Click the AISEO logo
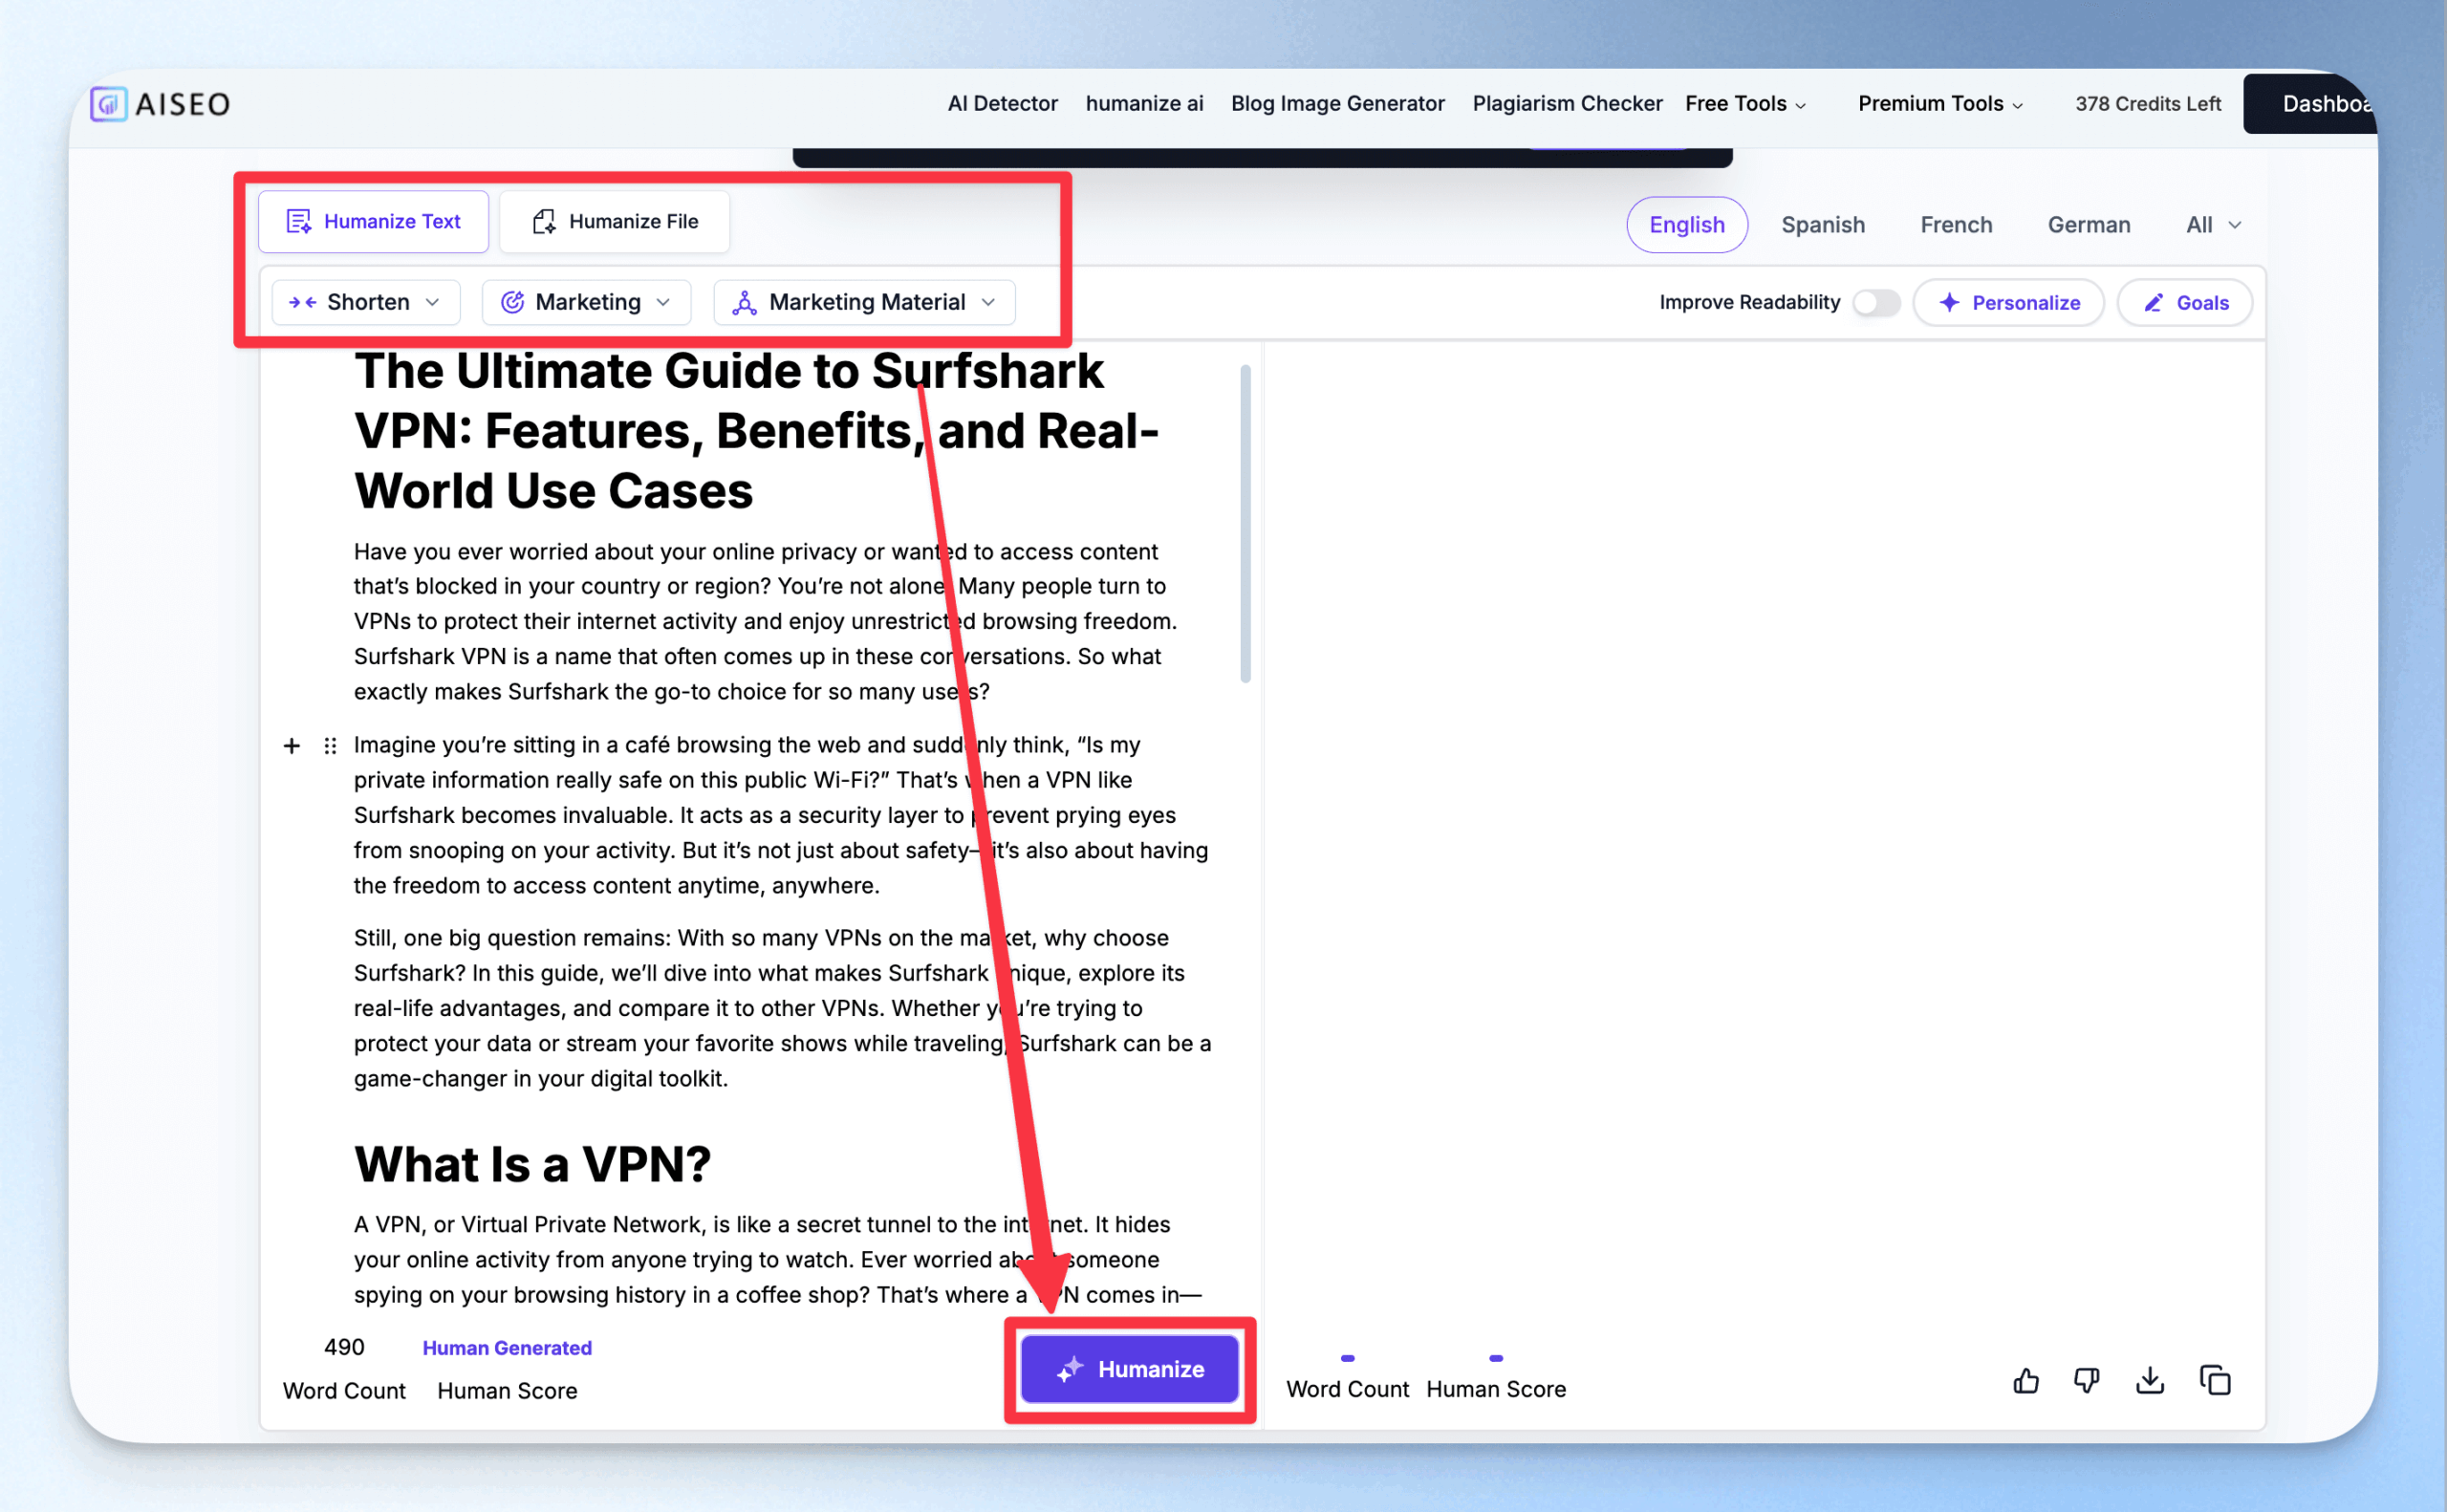The image size is (2447, 1512). pyautogui.click(x=160, y=103)
